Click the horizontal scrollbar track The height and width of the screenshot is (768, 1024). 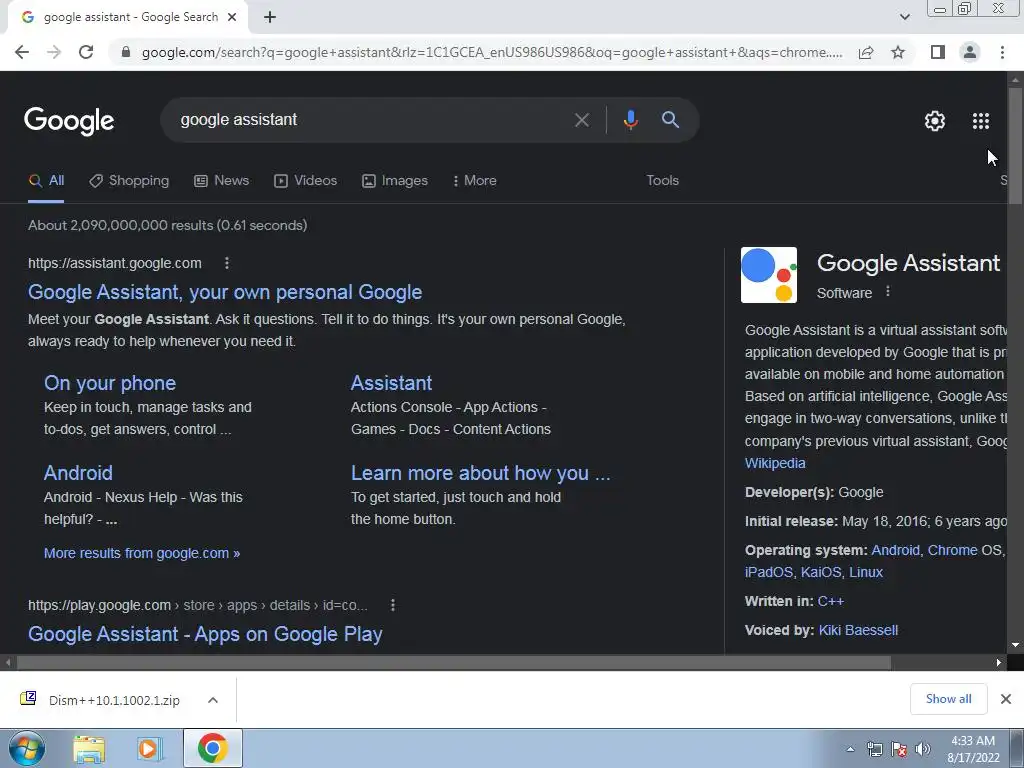(x=453, y=663)
